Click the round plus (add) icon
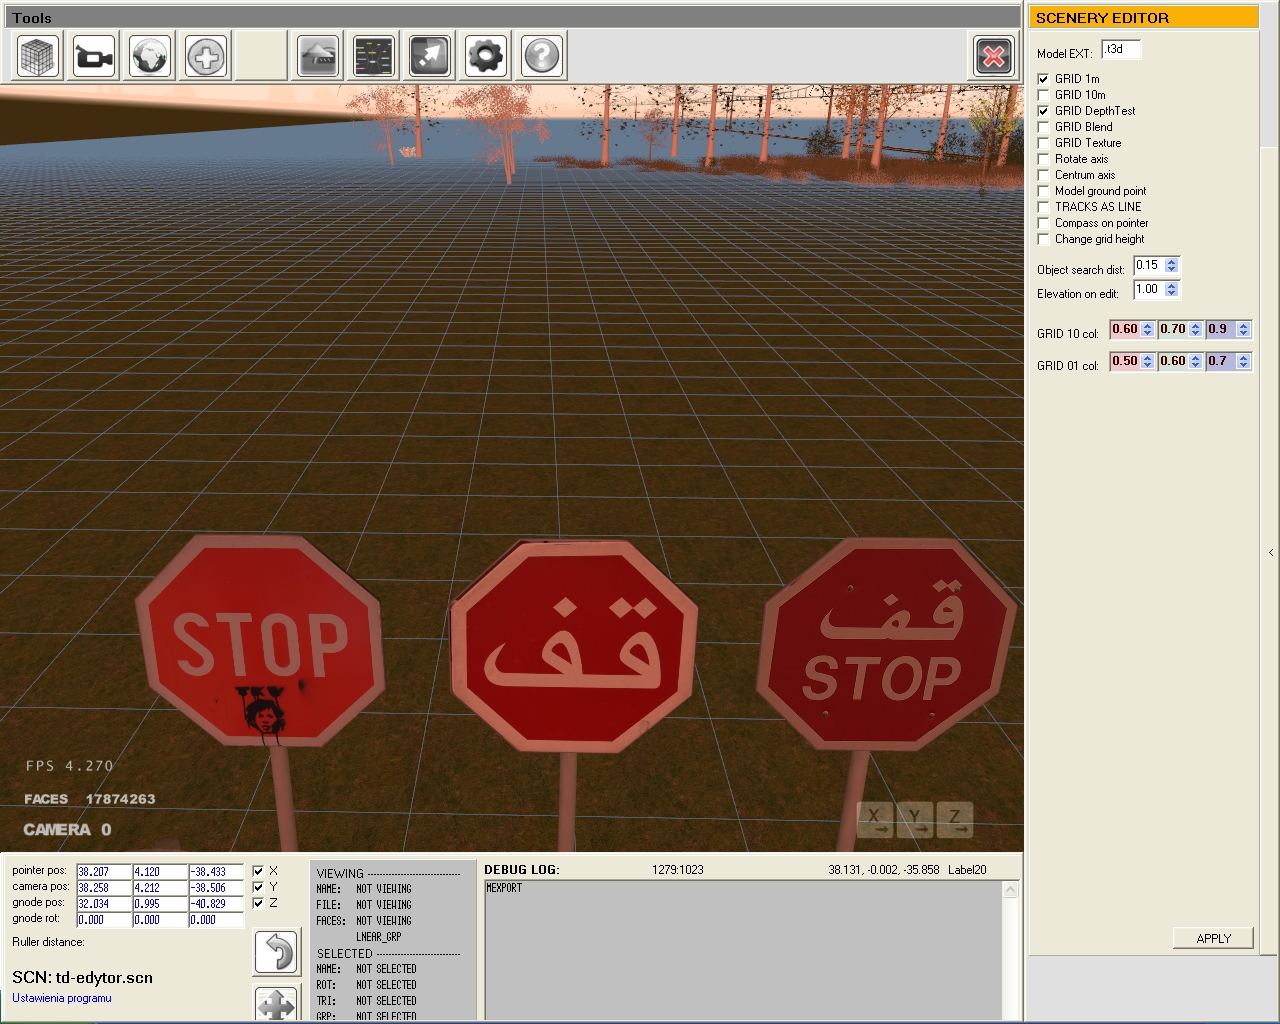 coord(207,56)
